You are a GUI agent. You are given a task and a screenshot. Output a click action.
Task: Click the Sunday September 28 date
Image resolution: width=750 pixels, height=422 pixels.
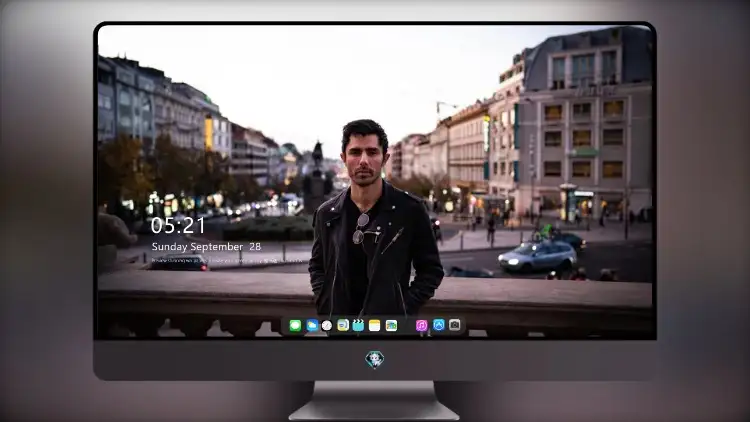coord(206,247)
